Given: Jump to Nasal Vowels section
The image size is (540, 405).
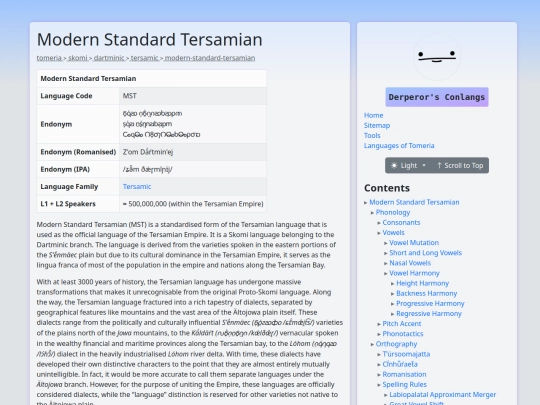Looking at the screenshot, I should coord(410,263).
